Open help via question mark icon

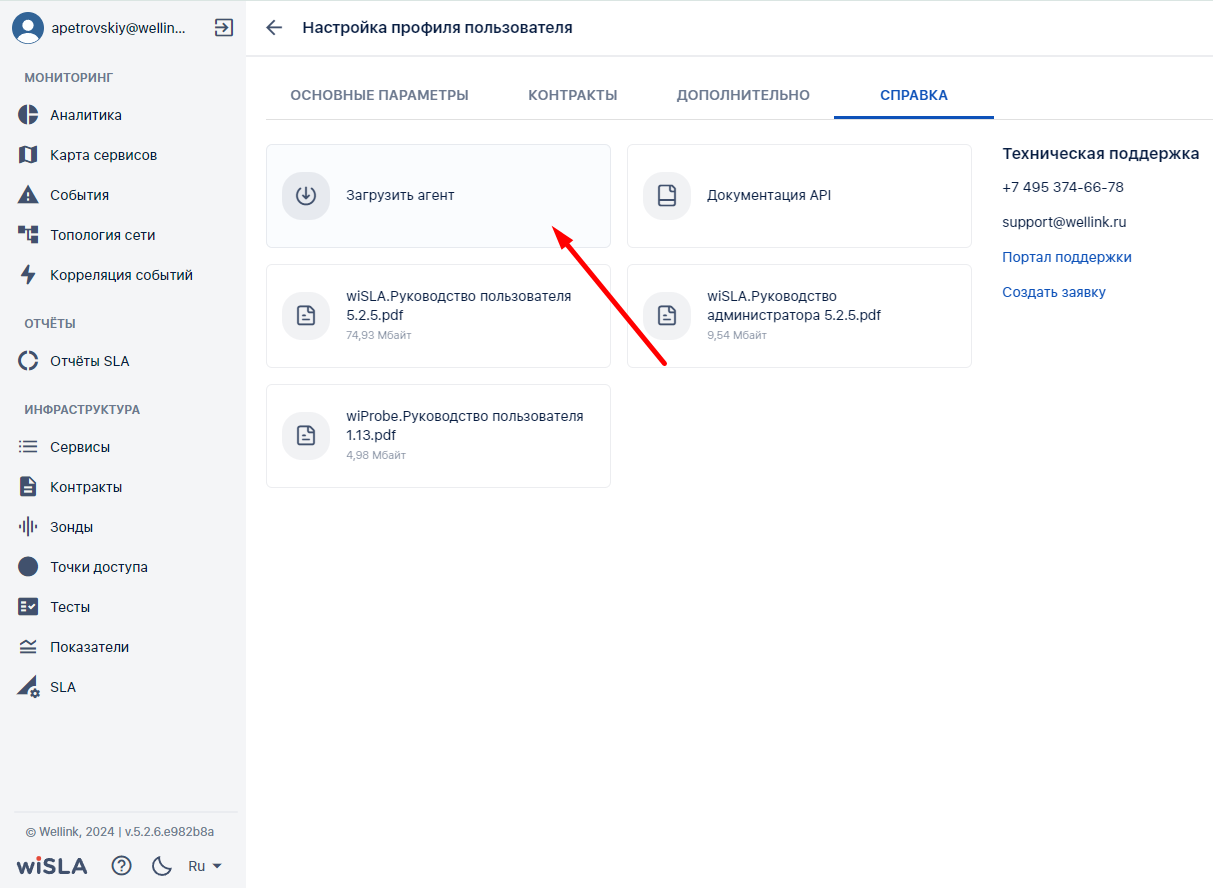pos(121,866)
